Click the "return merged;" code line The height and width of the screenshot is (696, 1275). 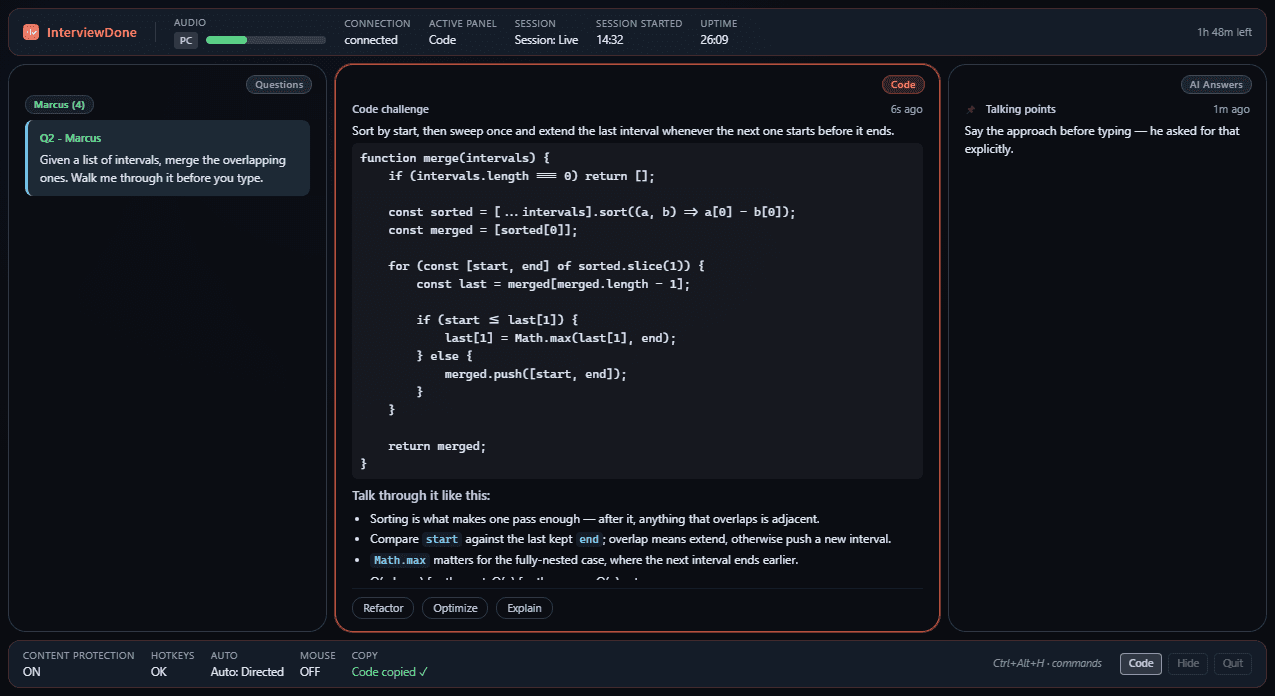tap(437, 446)
